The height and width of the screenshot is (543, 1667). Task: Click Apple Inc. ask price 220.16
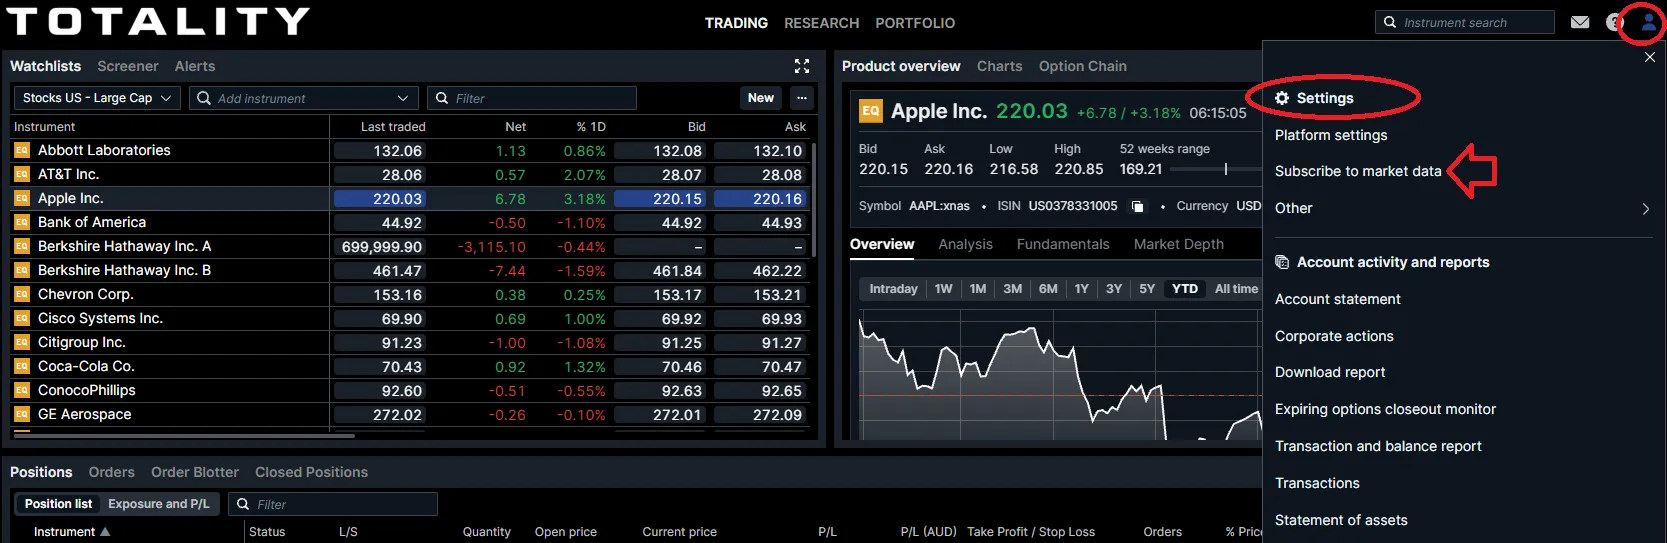pos(762,199)
